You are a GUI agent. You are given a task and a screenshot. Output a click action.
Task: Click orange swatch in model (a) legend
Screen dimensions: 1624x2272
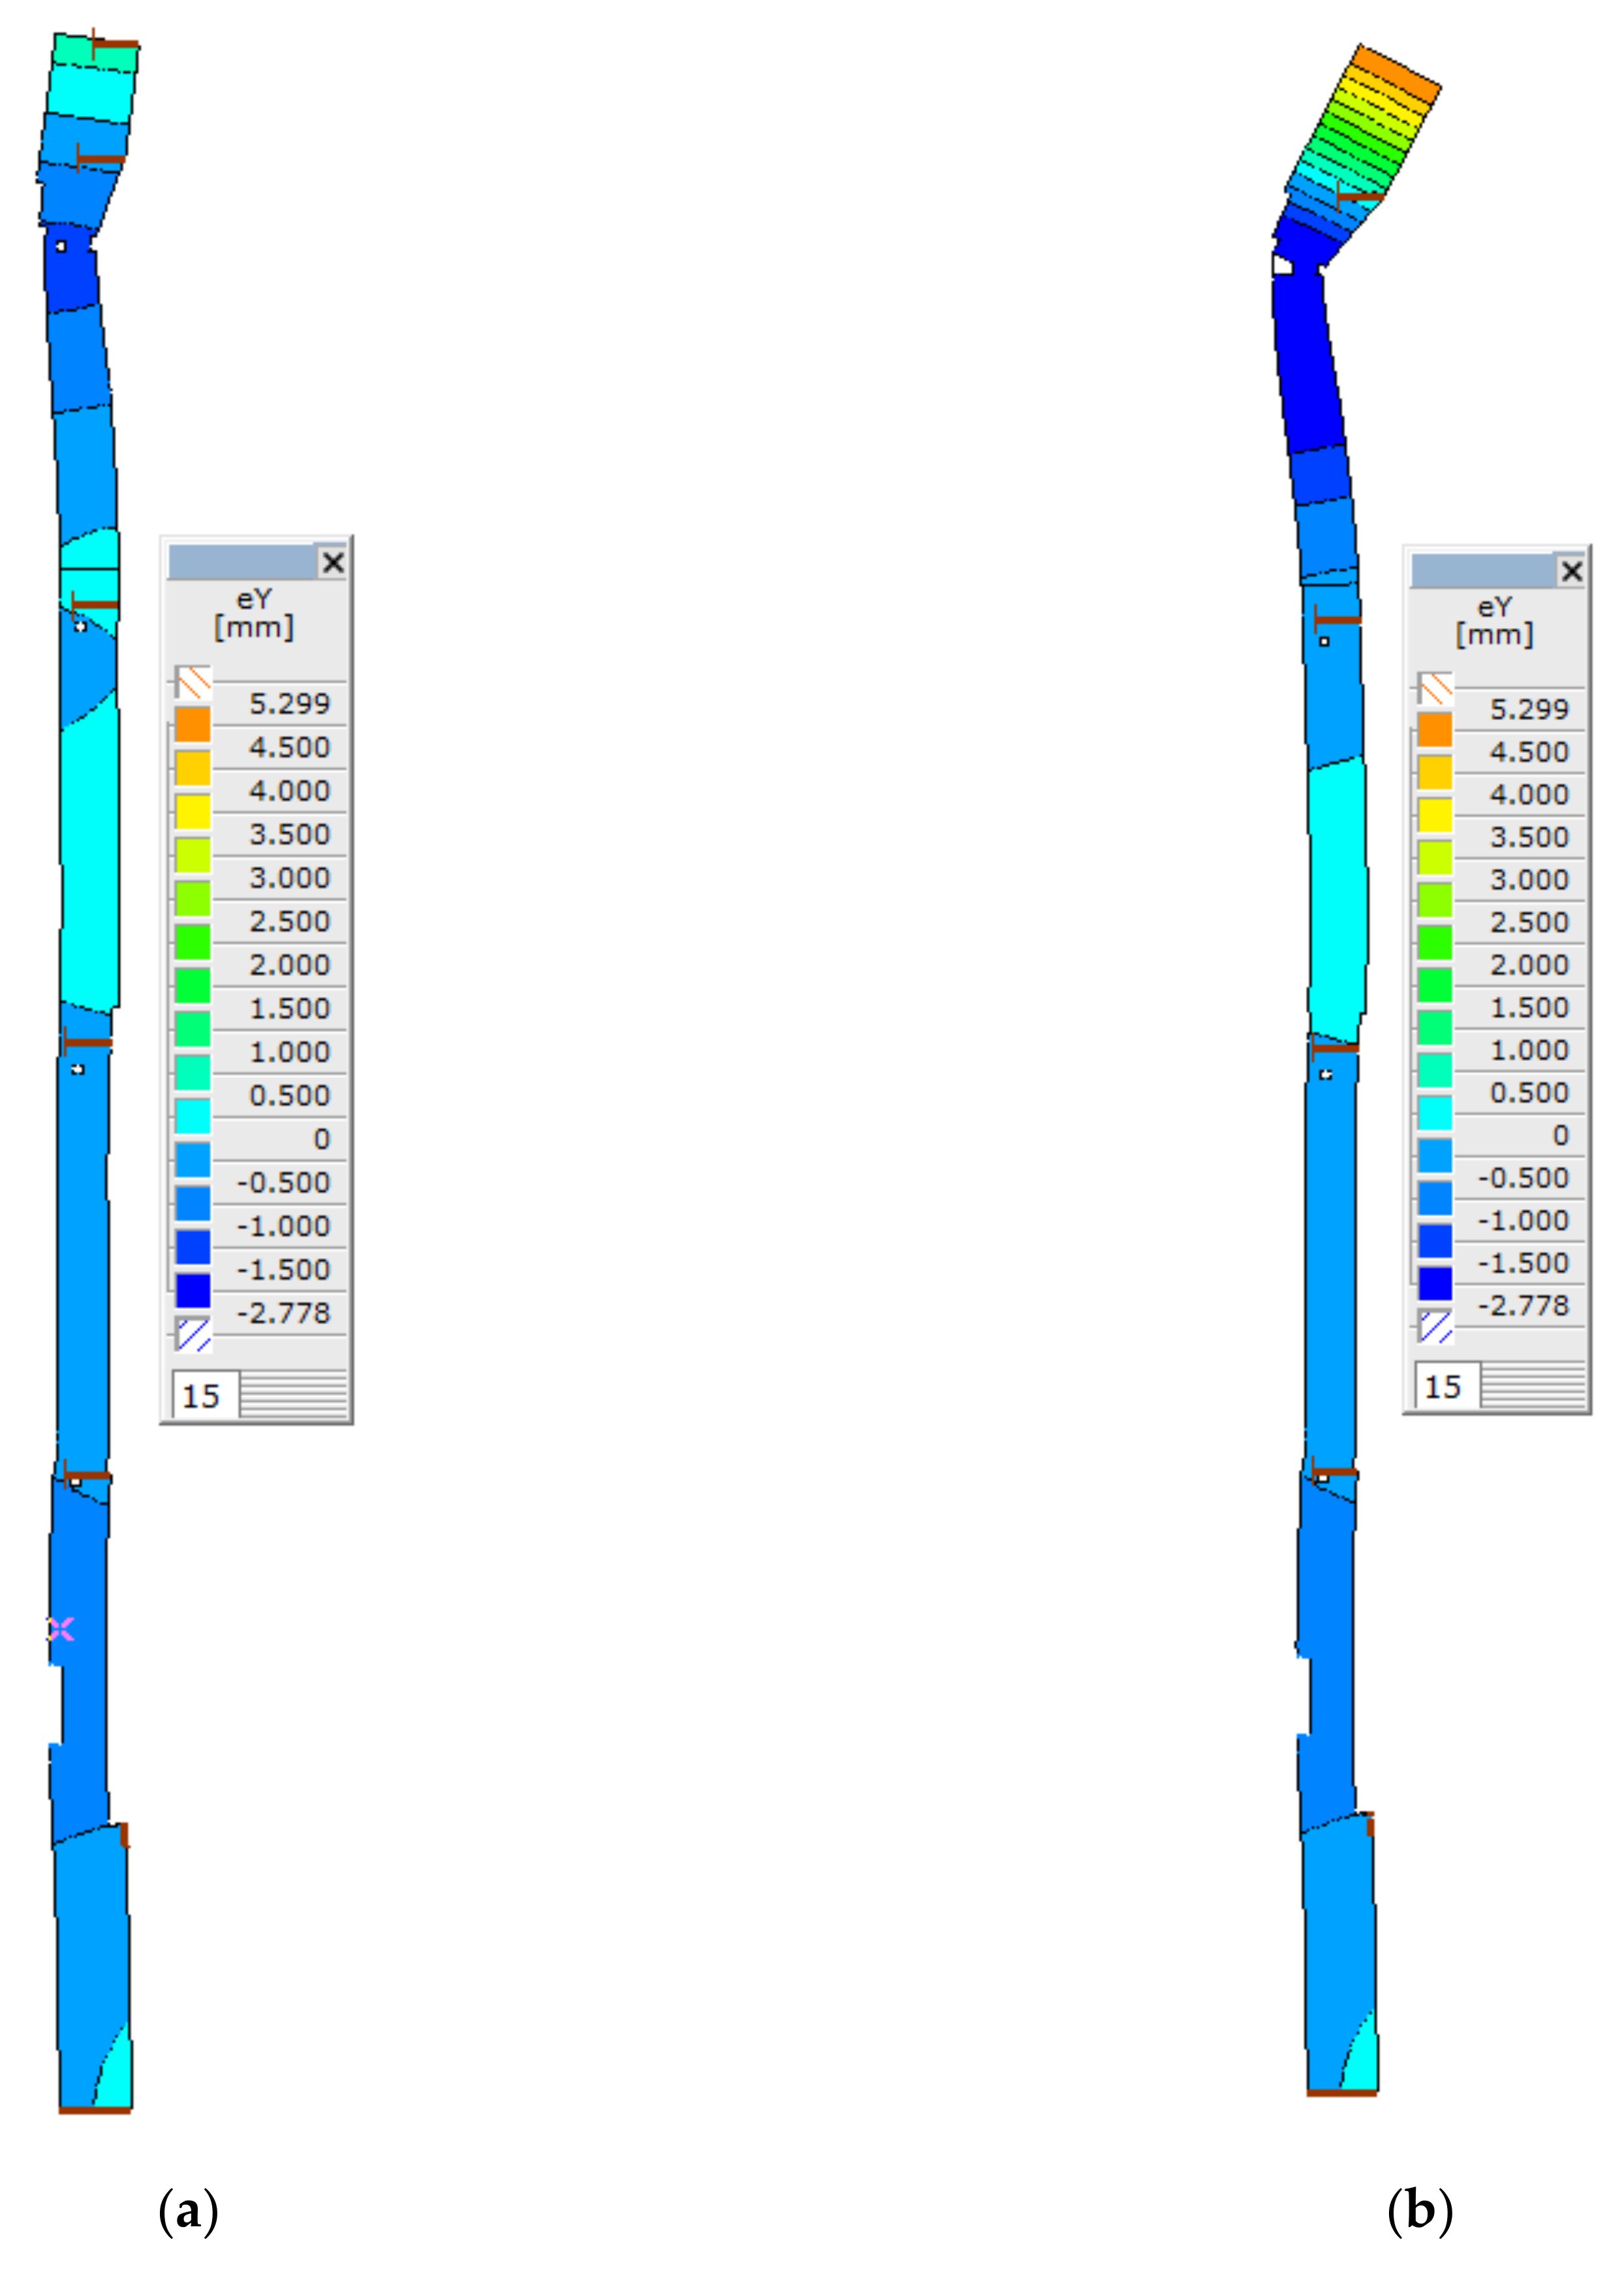pyautogui.click(x=193, y=724)
